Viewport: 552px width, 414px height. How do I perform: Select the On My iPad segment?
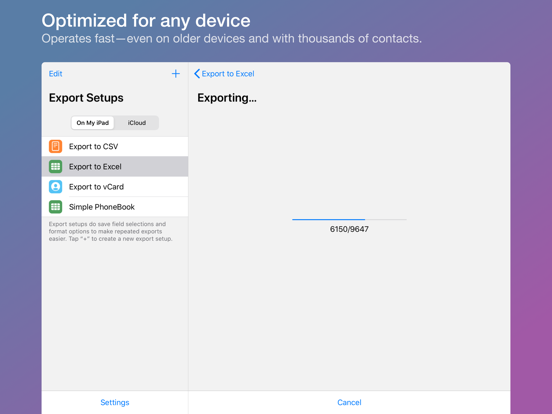(x=93, y=123)
